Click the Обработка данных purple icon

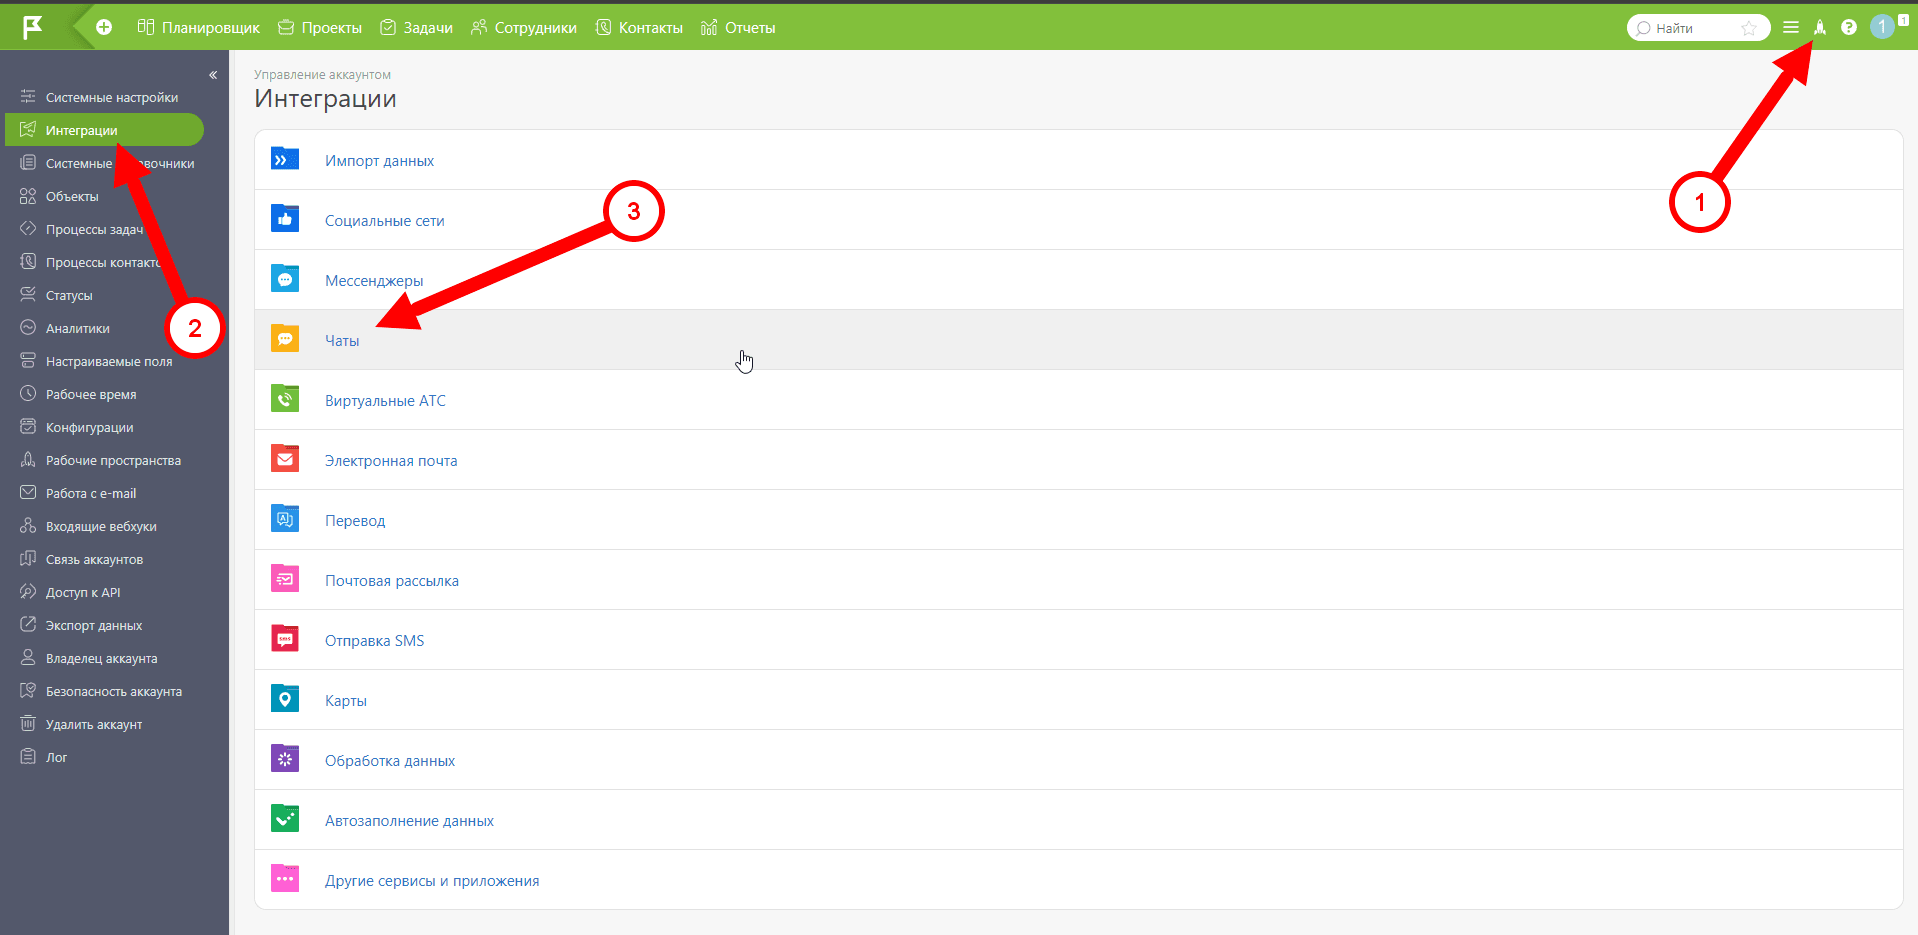tap(285, 759)
